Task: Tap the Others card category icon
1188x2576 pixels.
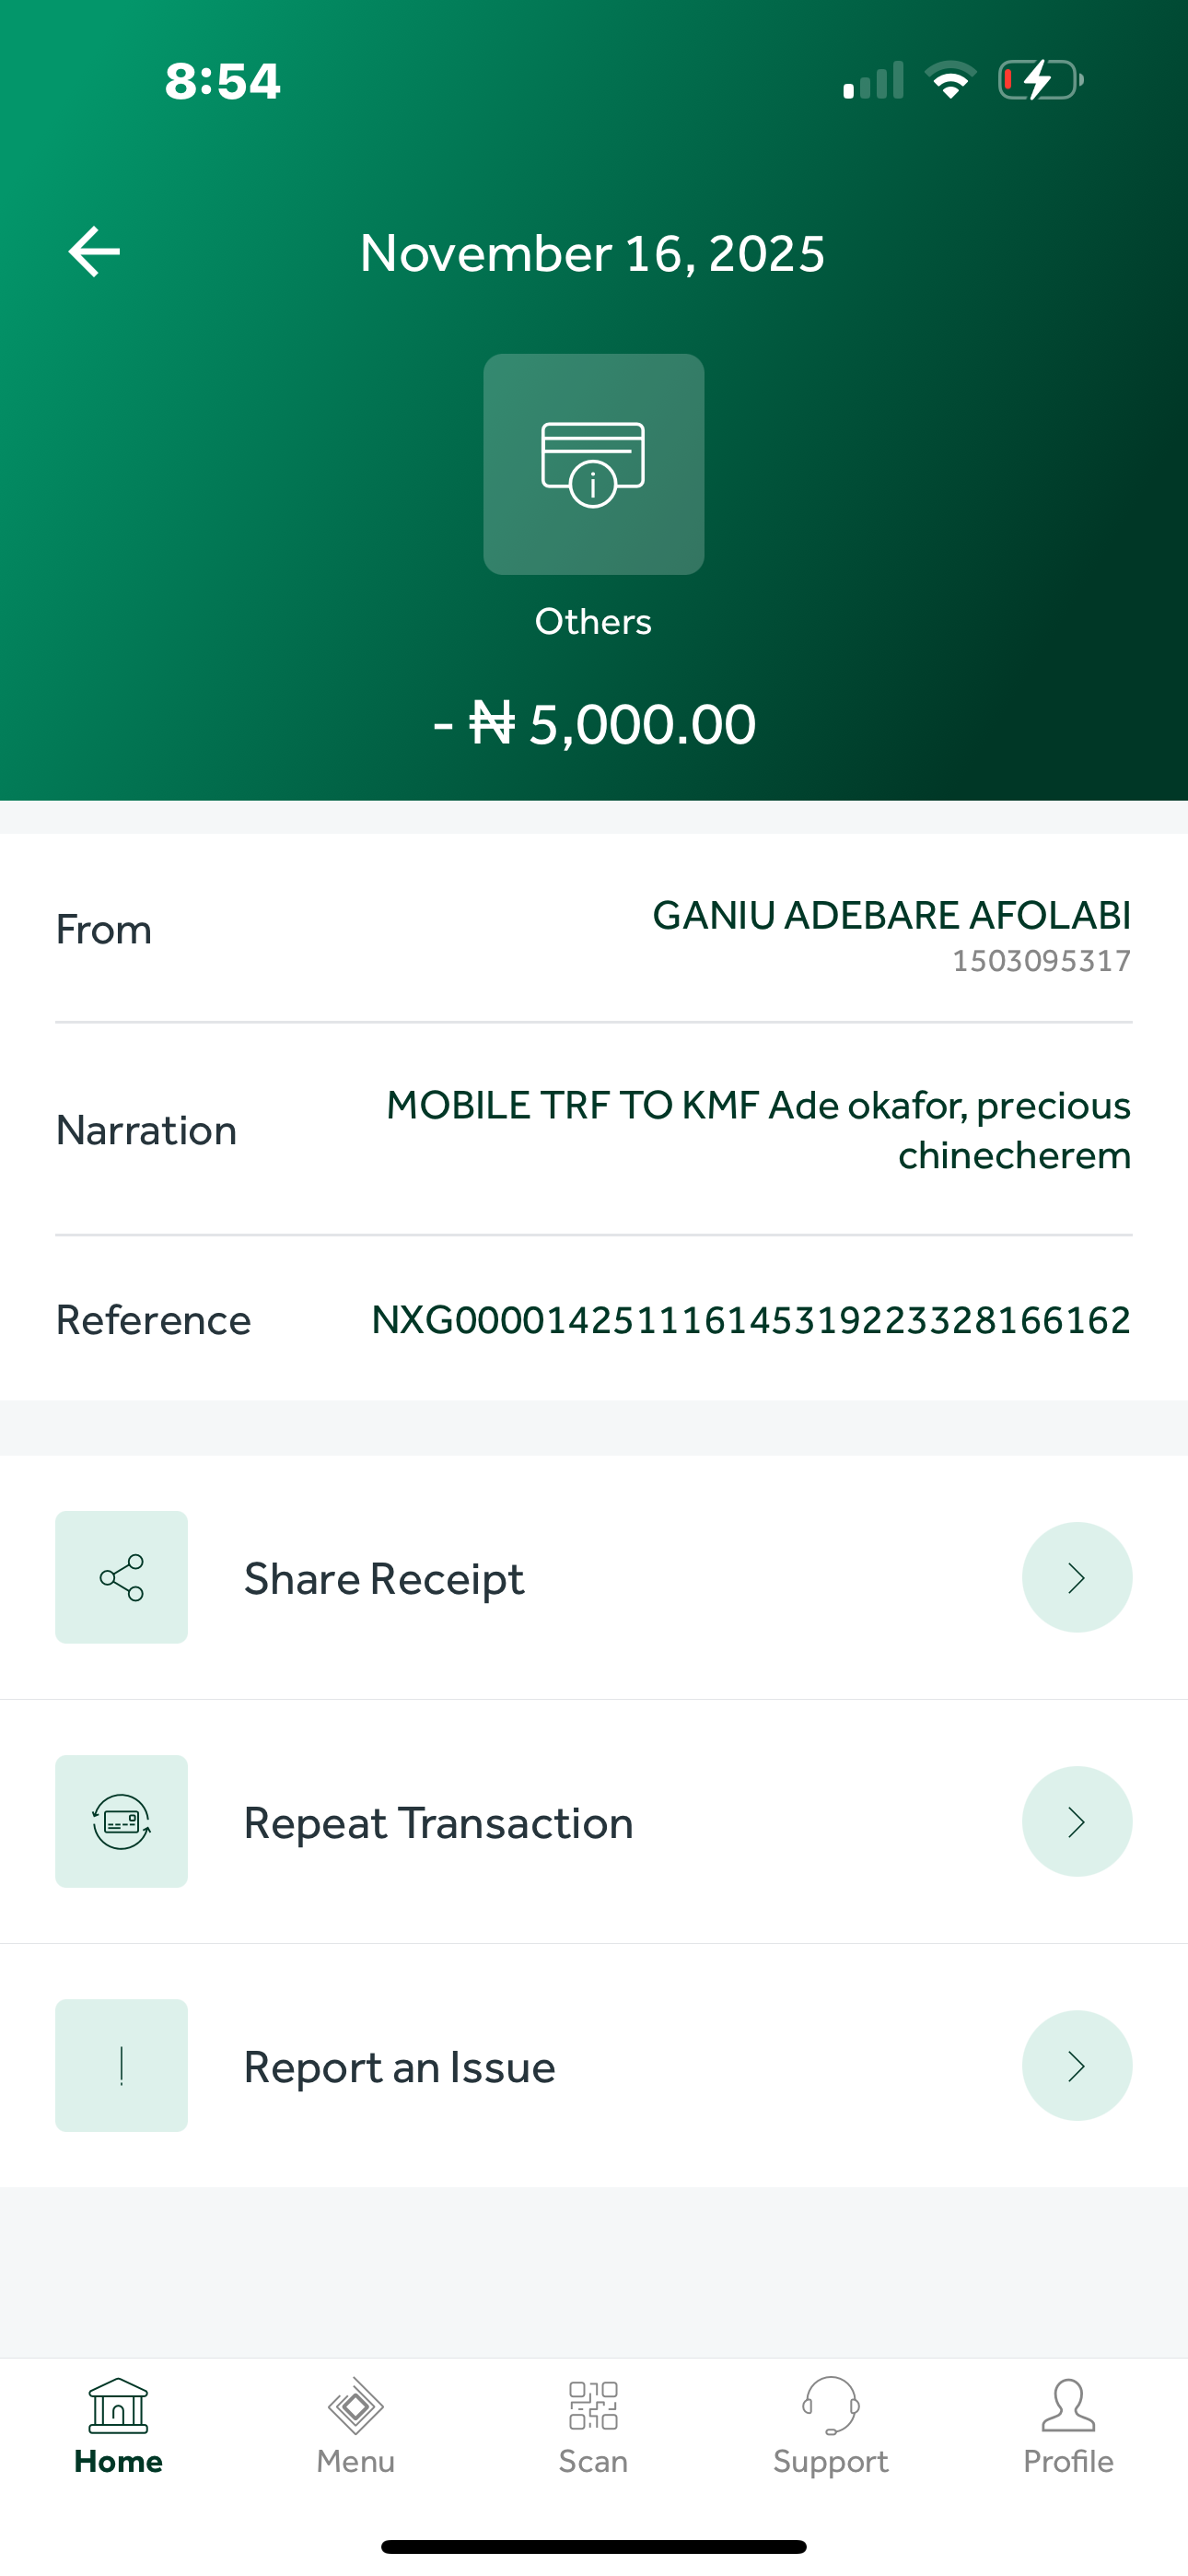Action: (x=593, y=464)
